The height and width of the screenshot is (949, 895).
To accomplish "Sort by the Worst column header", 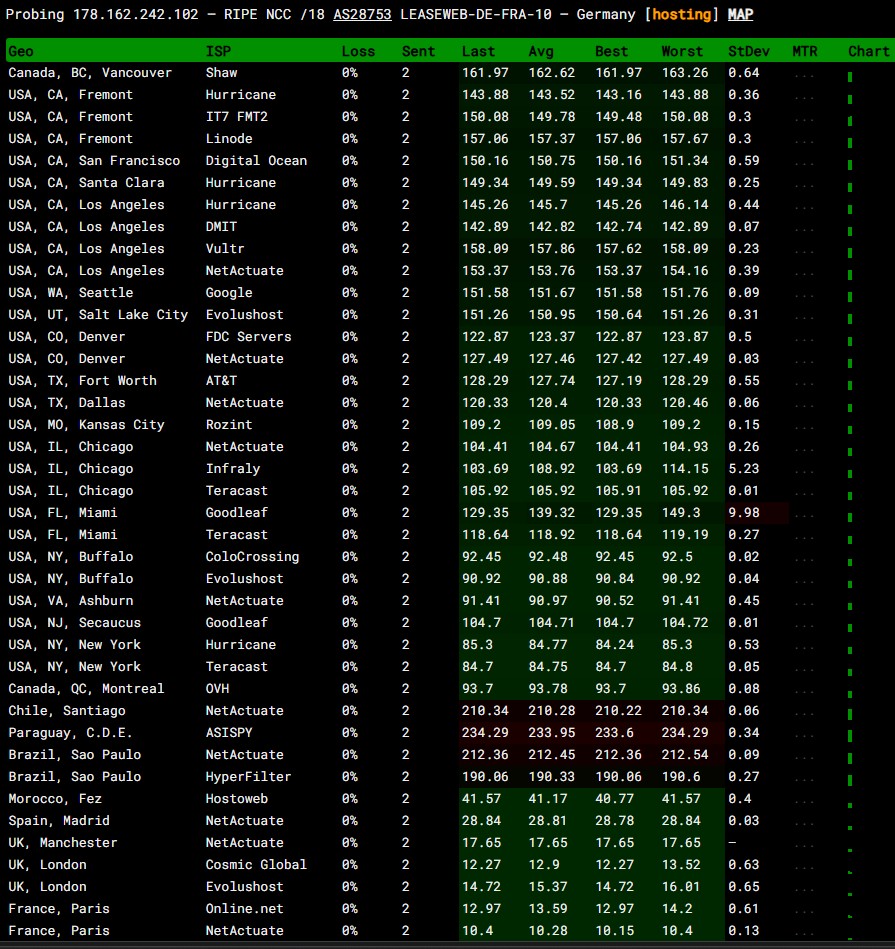I will click(682, 51).
